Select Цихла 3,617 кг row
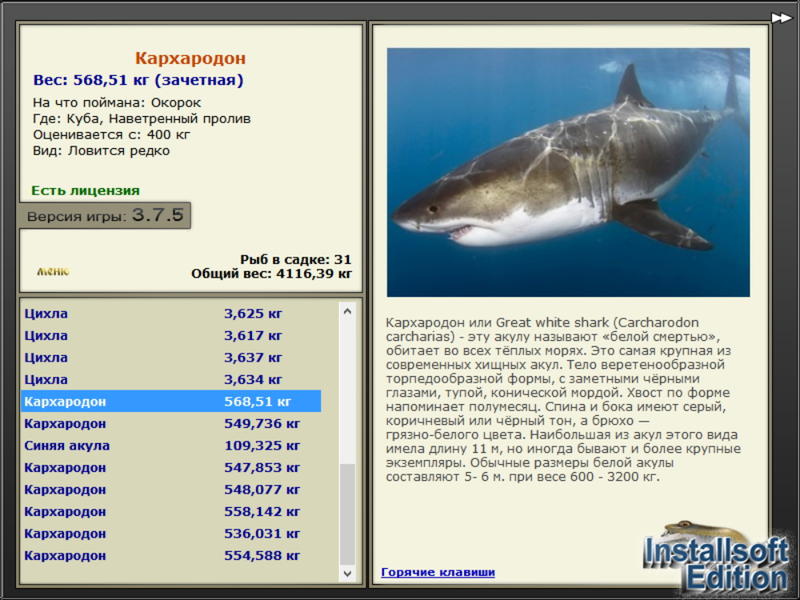Screen dimensions: 800x600 pos(171,335)
